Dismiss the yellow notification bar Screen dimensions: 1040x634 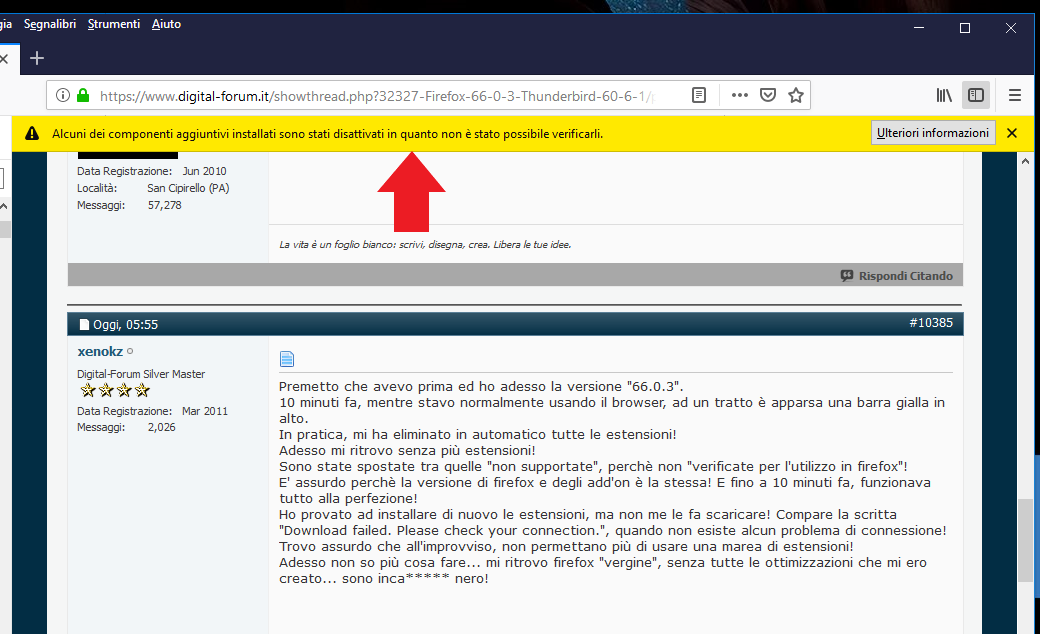pos(1011,133)
